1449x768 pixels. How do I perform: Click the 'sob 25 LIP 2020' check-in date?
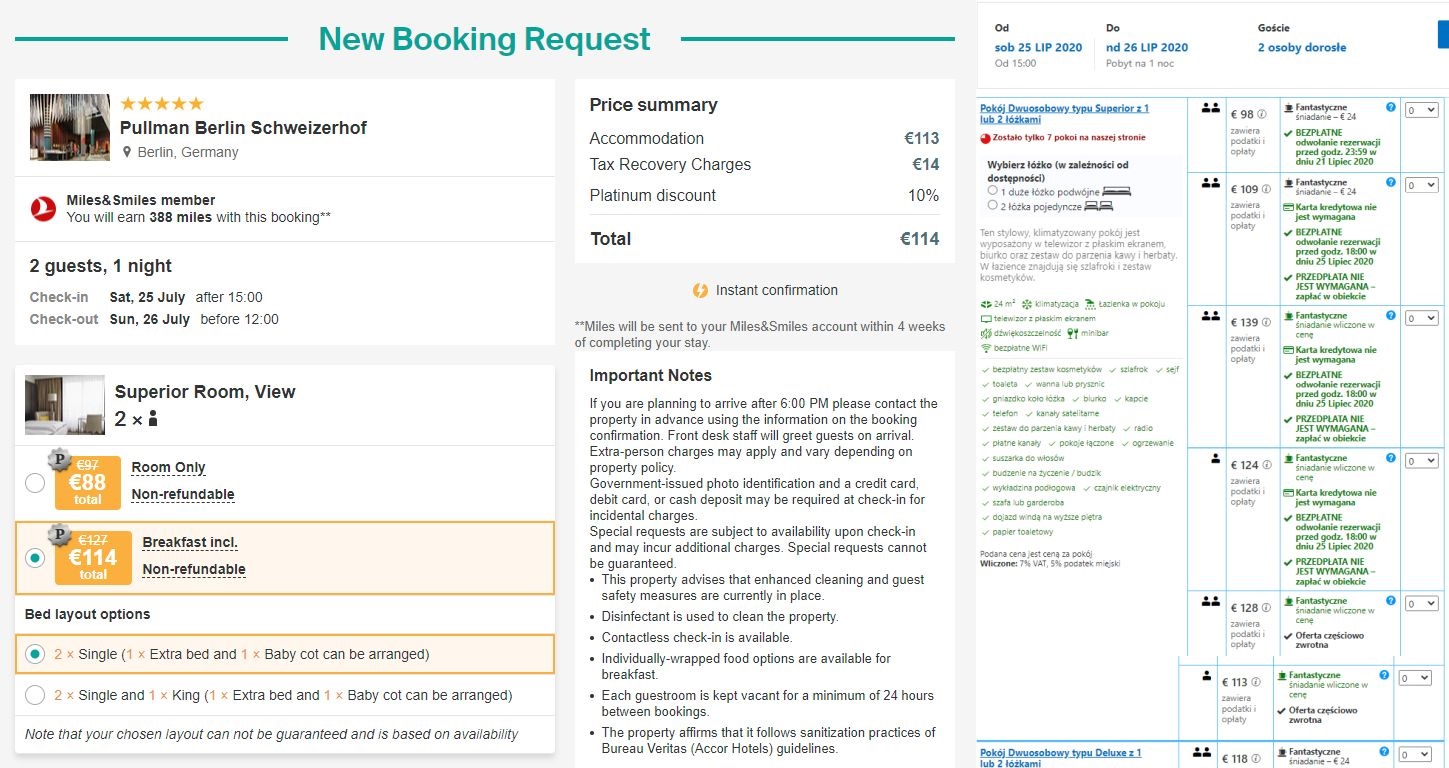pos(1038,48)
